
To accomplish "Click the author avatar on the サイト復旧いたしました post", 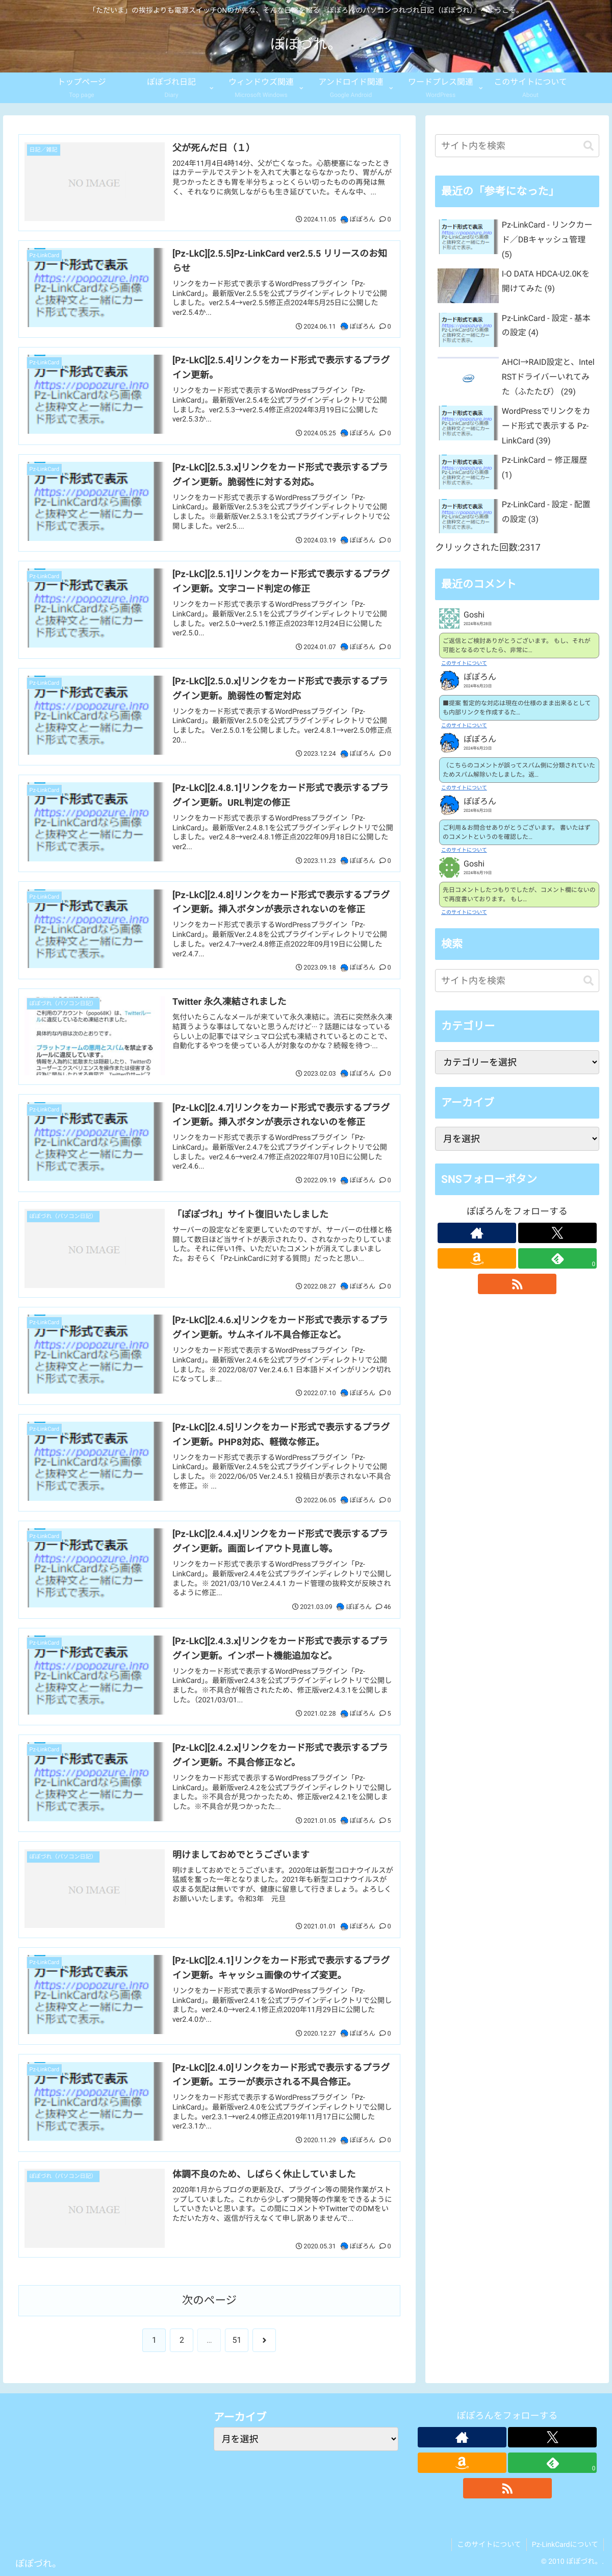I will coord(344,1286).
